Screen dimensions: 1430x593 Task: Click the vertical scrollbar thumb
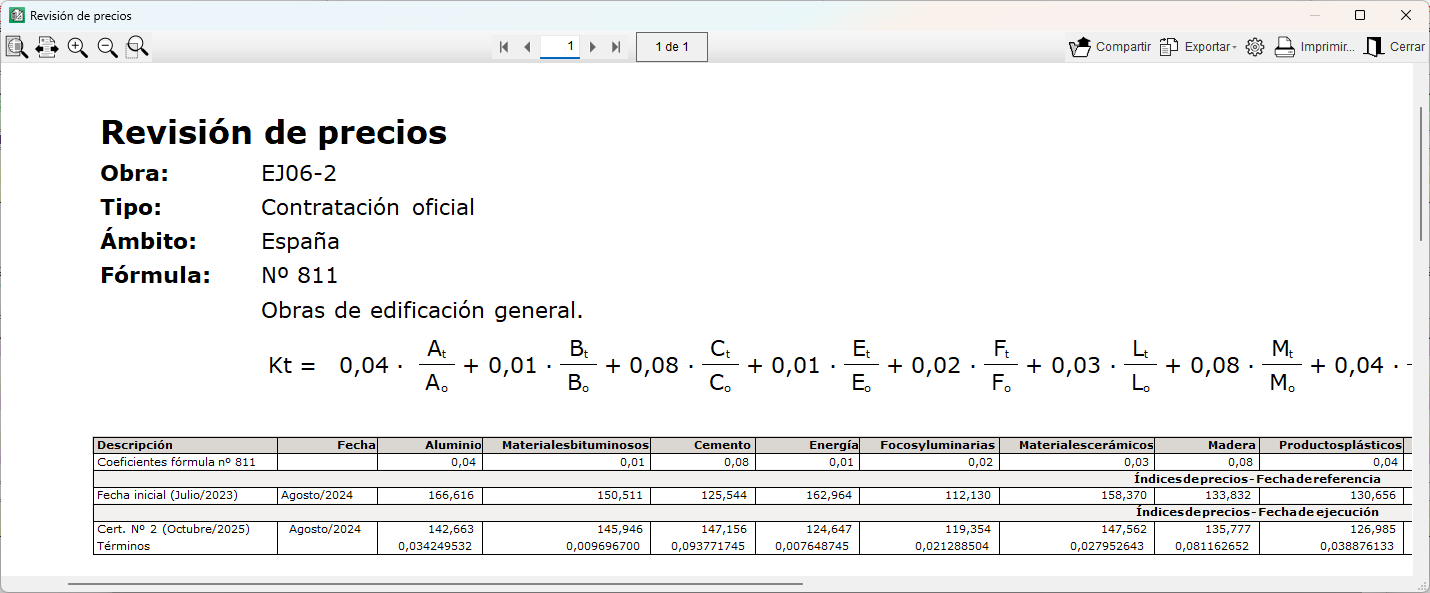(x=1421, y=172)
